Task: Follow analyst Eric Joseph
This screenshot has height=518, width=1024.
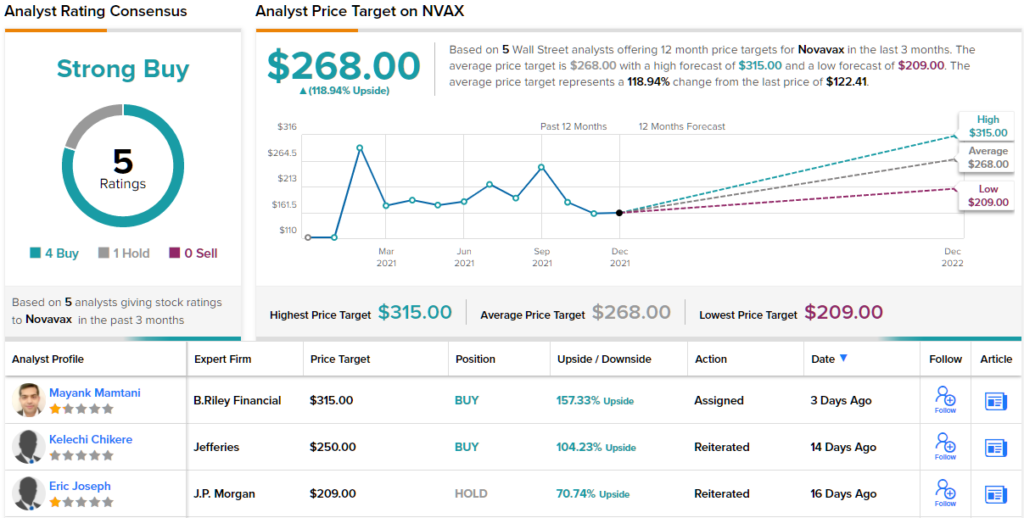Action: coord(945,493)
